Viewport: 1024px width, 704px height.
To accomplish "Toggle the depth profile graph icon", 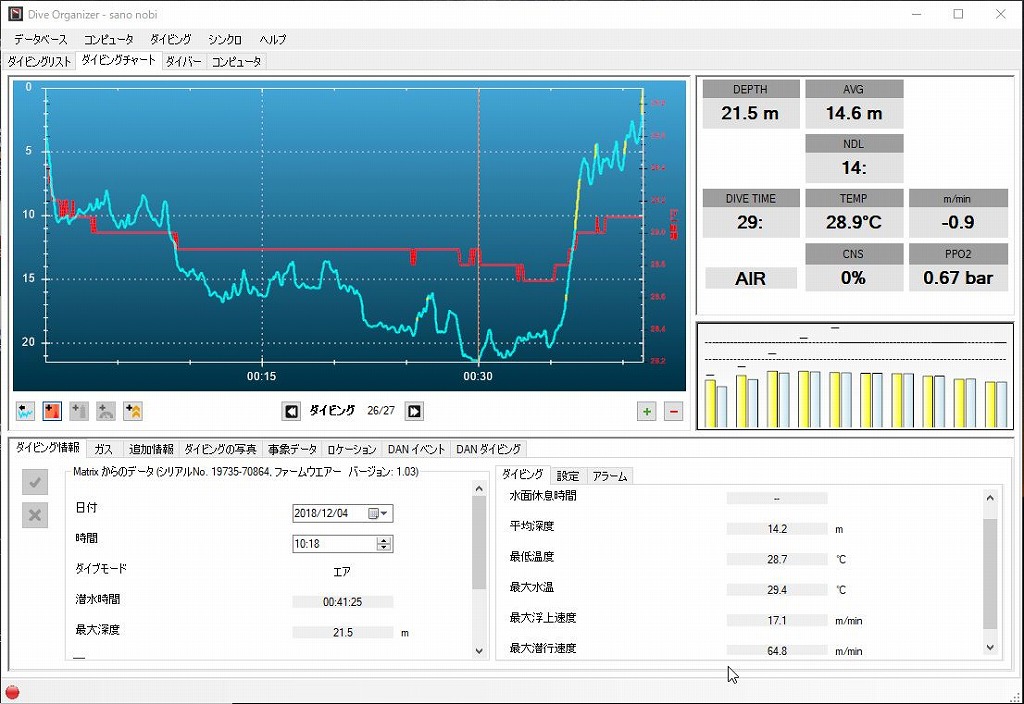I will (x=27, y=411).
